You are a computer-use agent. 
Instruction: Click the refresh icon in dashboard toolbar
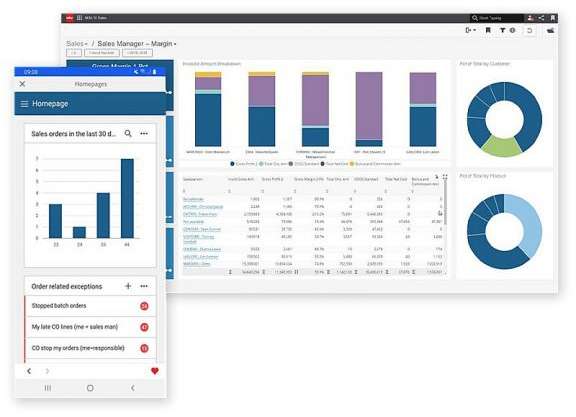point(529,30)
